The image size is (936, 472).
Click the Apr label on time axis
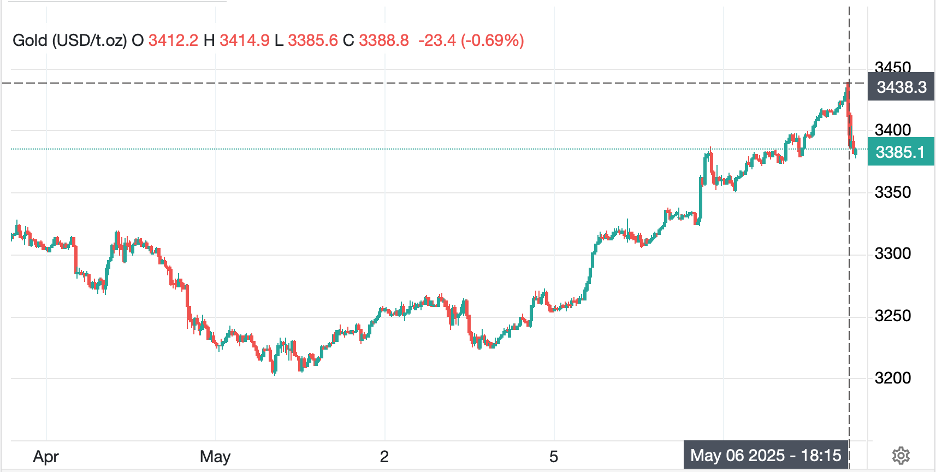coord(46,456)
